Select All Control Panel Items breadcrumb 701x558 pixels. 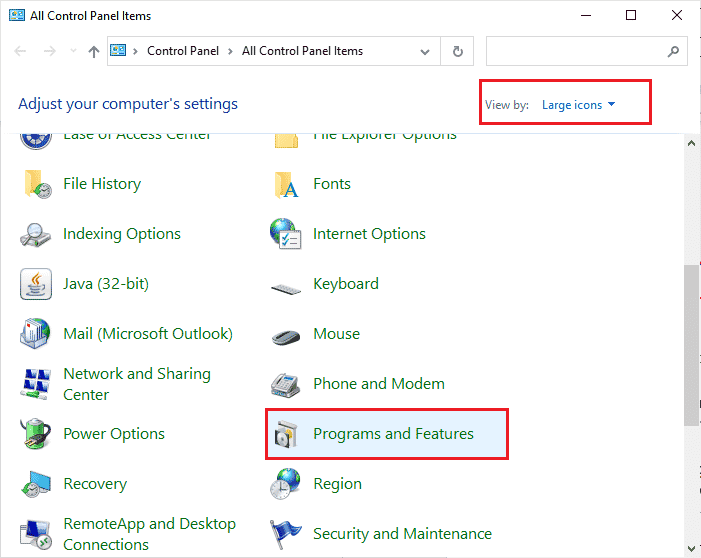tap(303, 51)
